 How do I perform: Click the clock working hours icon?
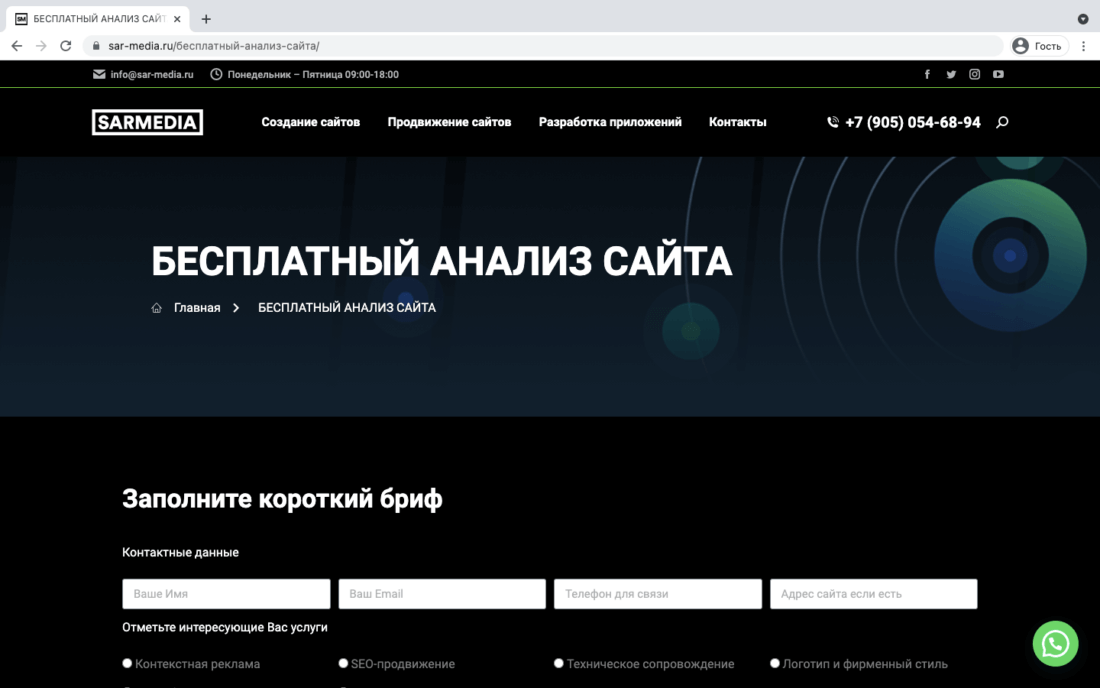216,74
